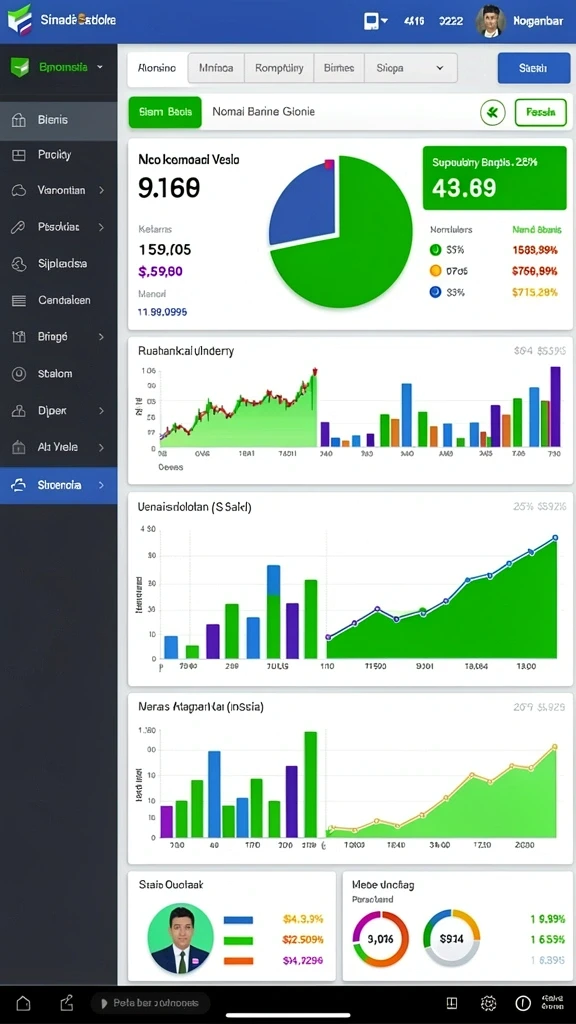The height and width of the screenshot is (1024, 576).
Task: Expand the Stroenola sidebar chevron
Action: click(x=101, y=485)
